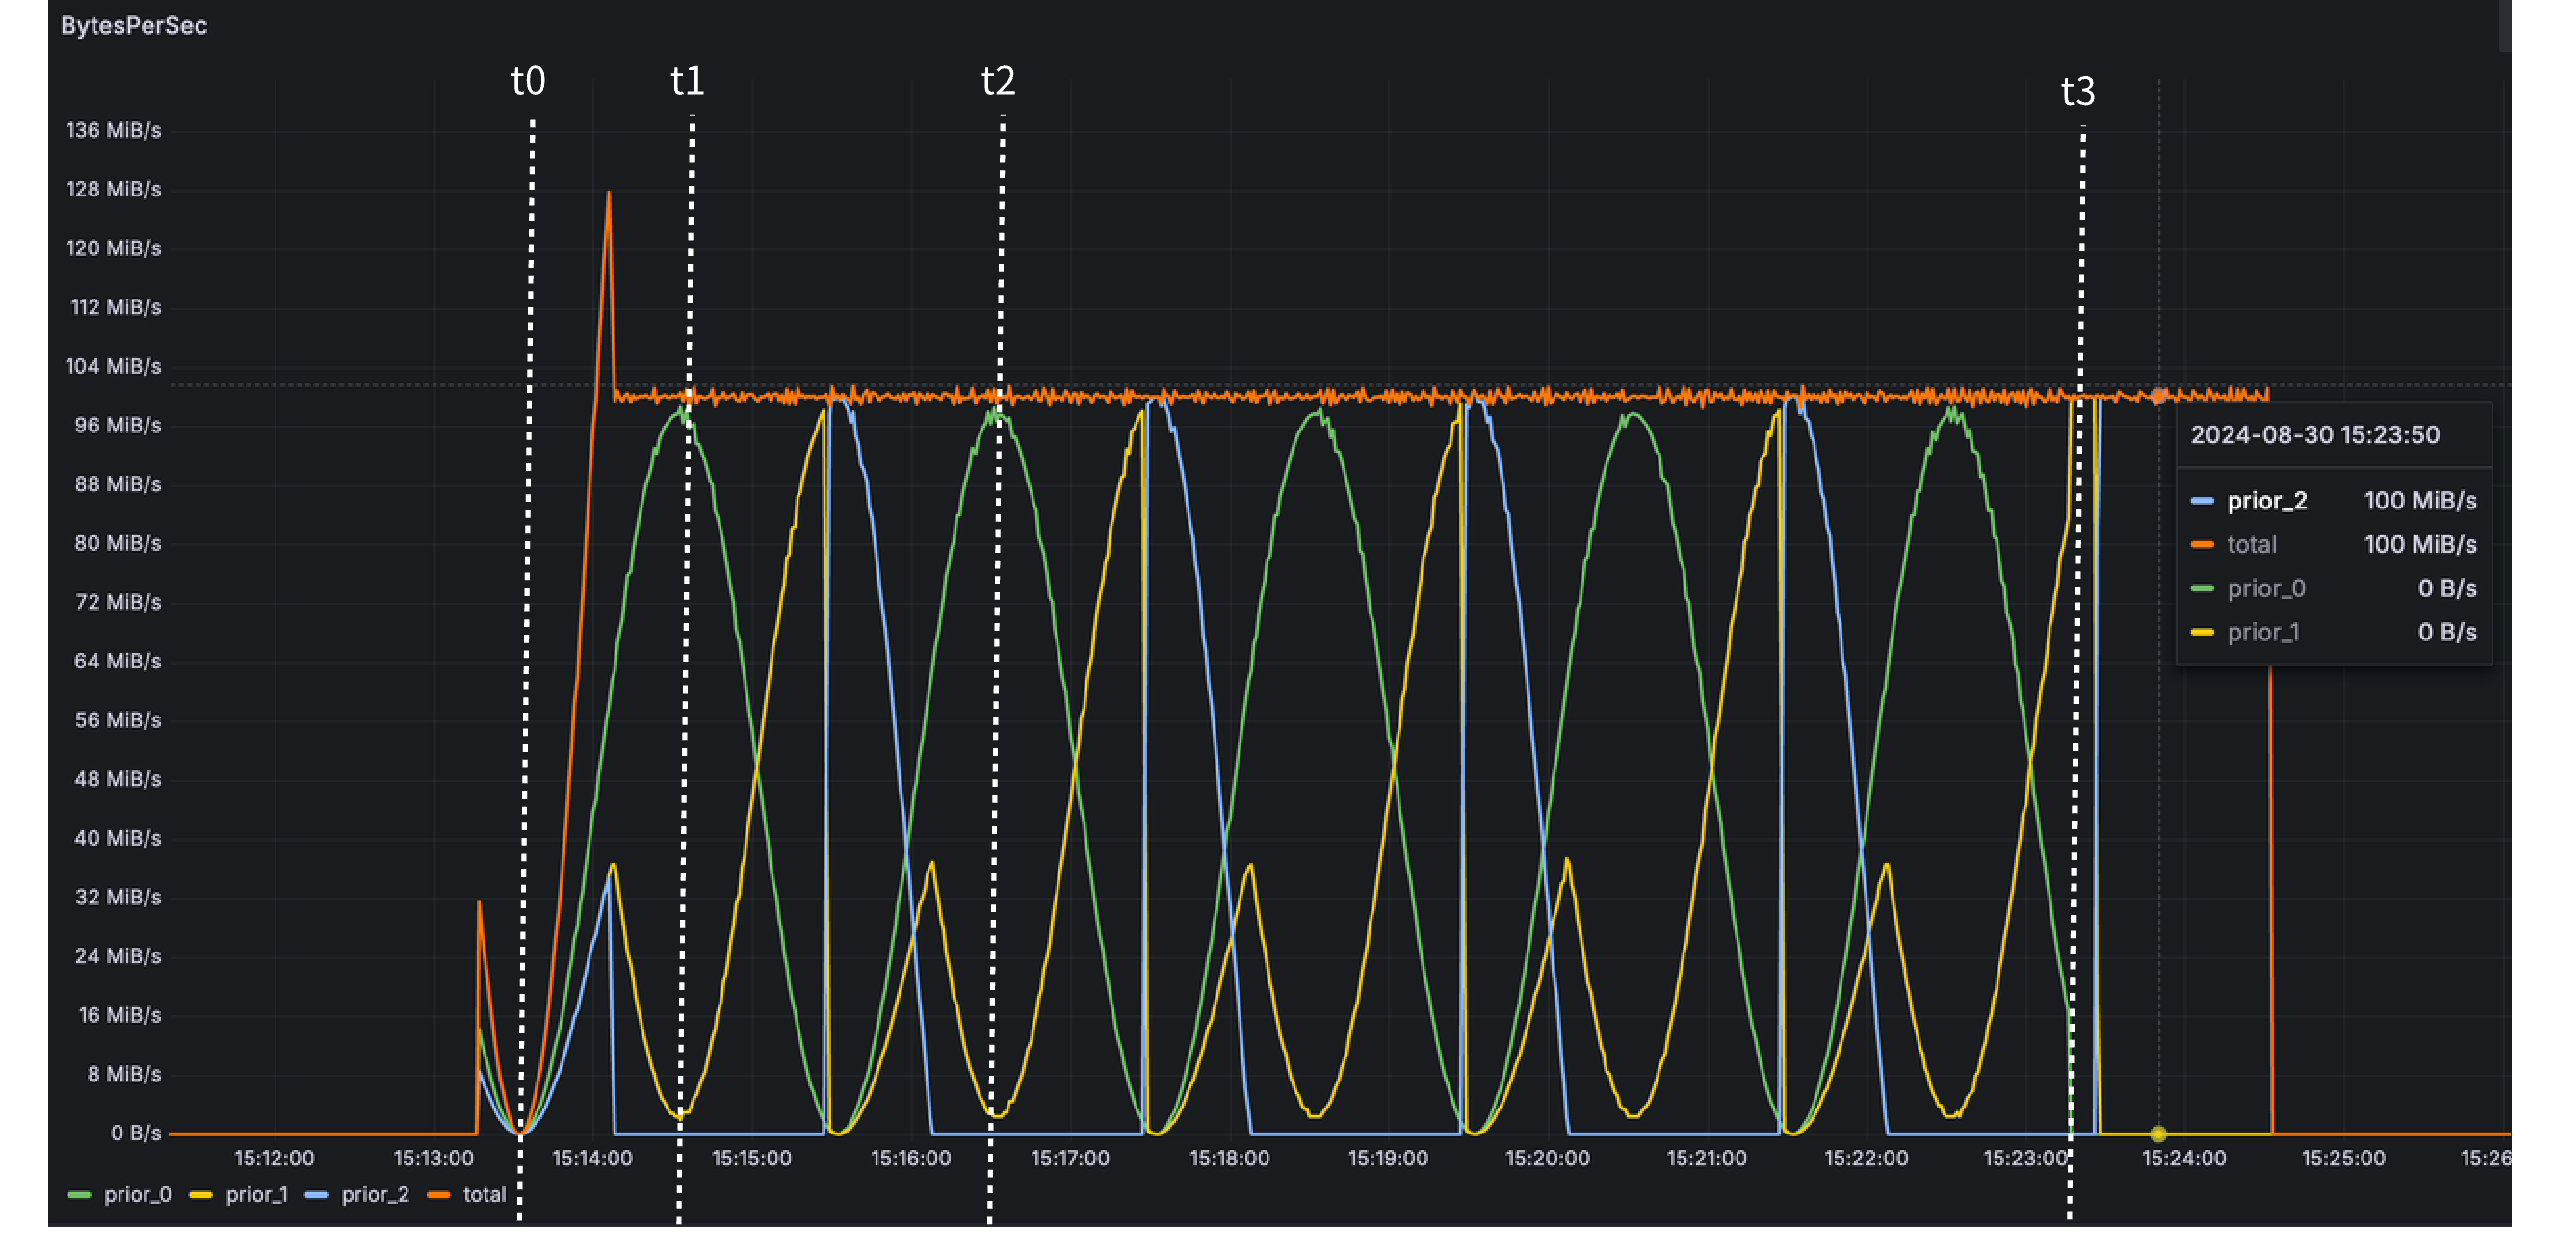The width and height of the screenshot is (2560, 1256).
Task: Toggle prior_0 series in bottom legend
Action: pos(137,1194)
